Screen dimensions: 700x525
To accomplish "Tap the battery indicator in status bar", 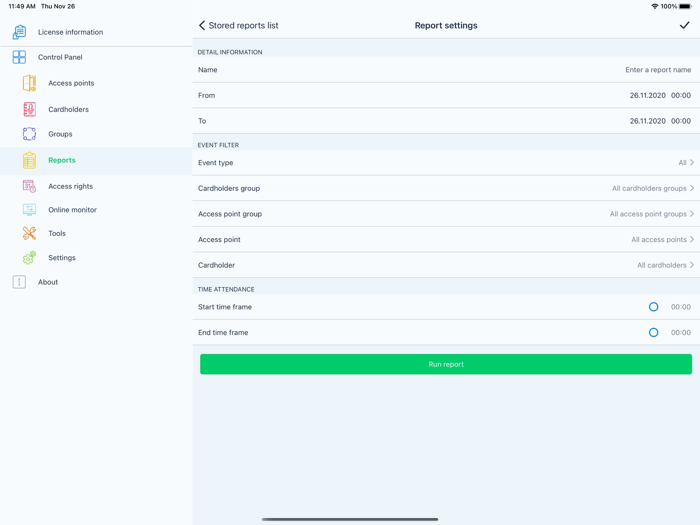I will (685, 6).
